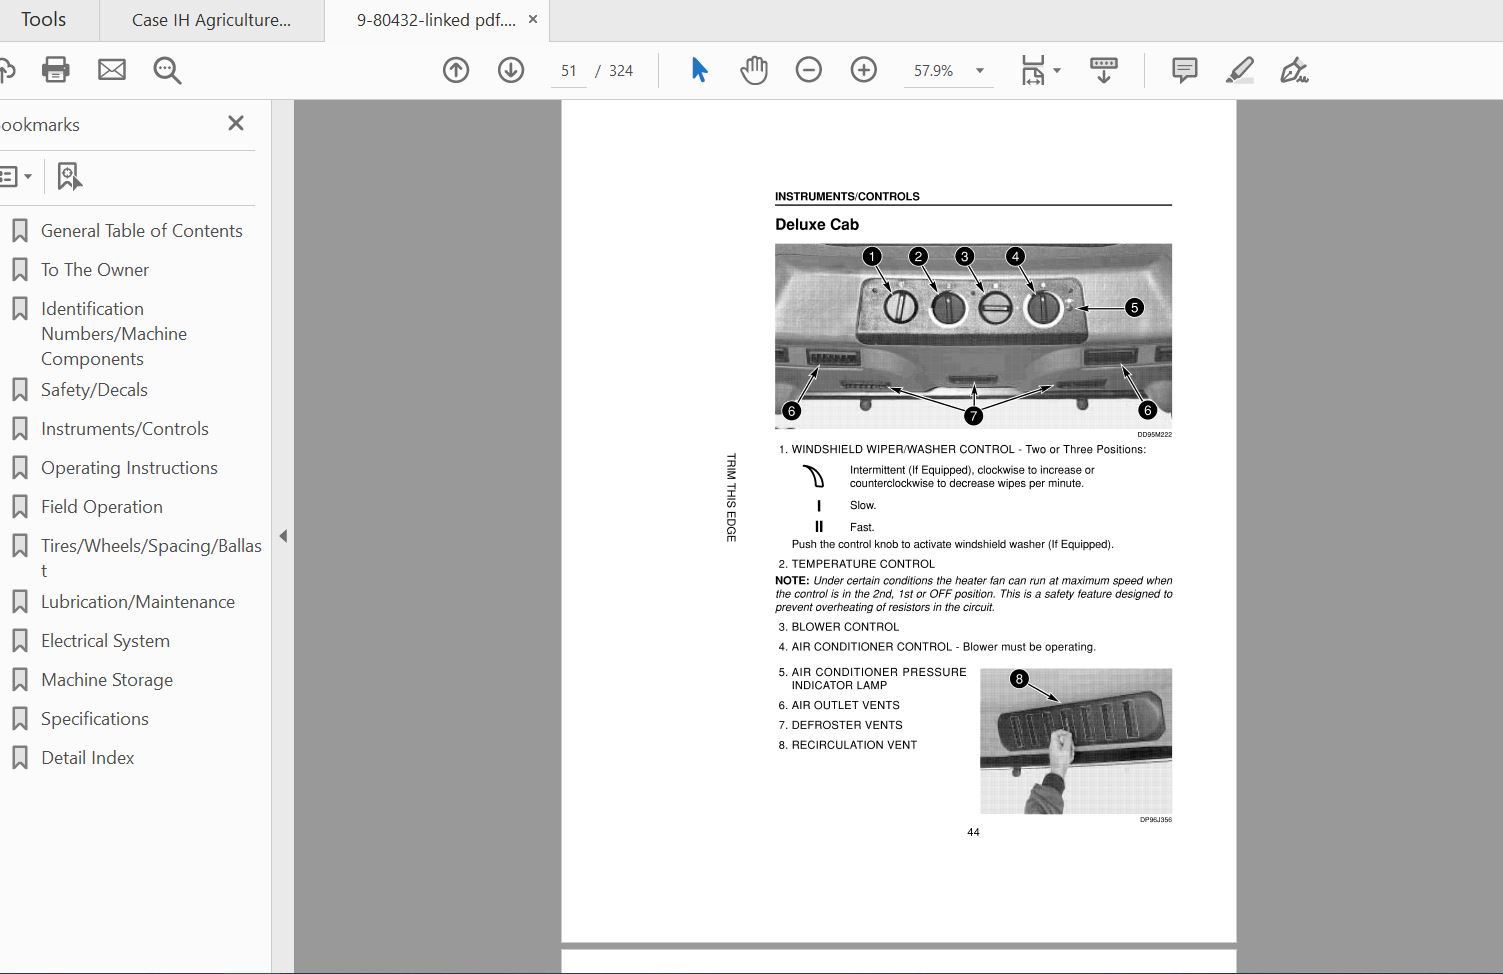Viewport: 1503px width, 974px height.
Task: Go to previous page arrow
Action: pyautogui.click(x=456, y=70)
